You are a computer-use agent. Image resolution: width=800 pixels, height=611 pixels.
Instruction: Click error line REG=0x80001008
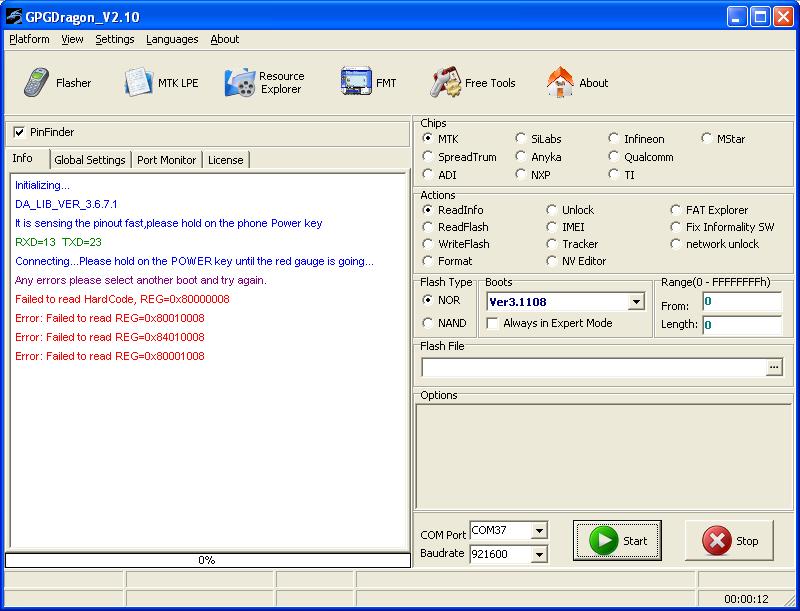coord(110,356)
